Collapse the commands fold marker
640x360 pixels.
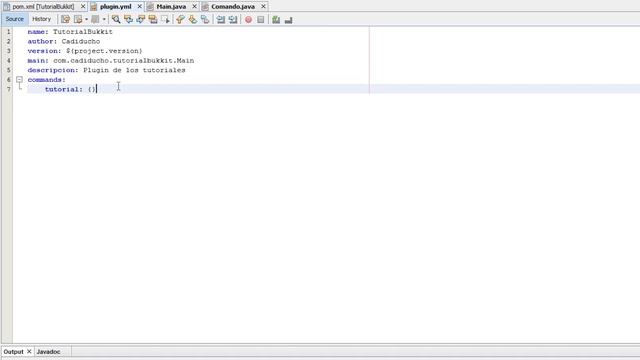[19, 80]
